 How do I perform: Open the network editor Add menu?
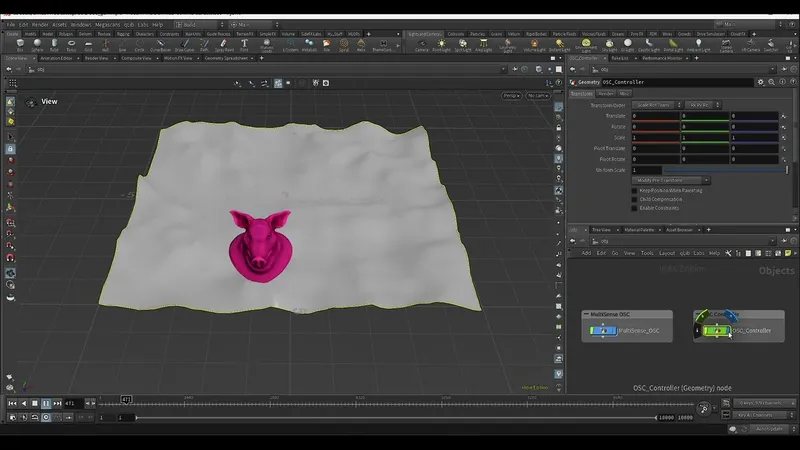point(586,253)
